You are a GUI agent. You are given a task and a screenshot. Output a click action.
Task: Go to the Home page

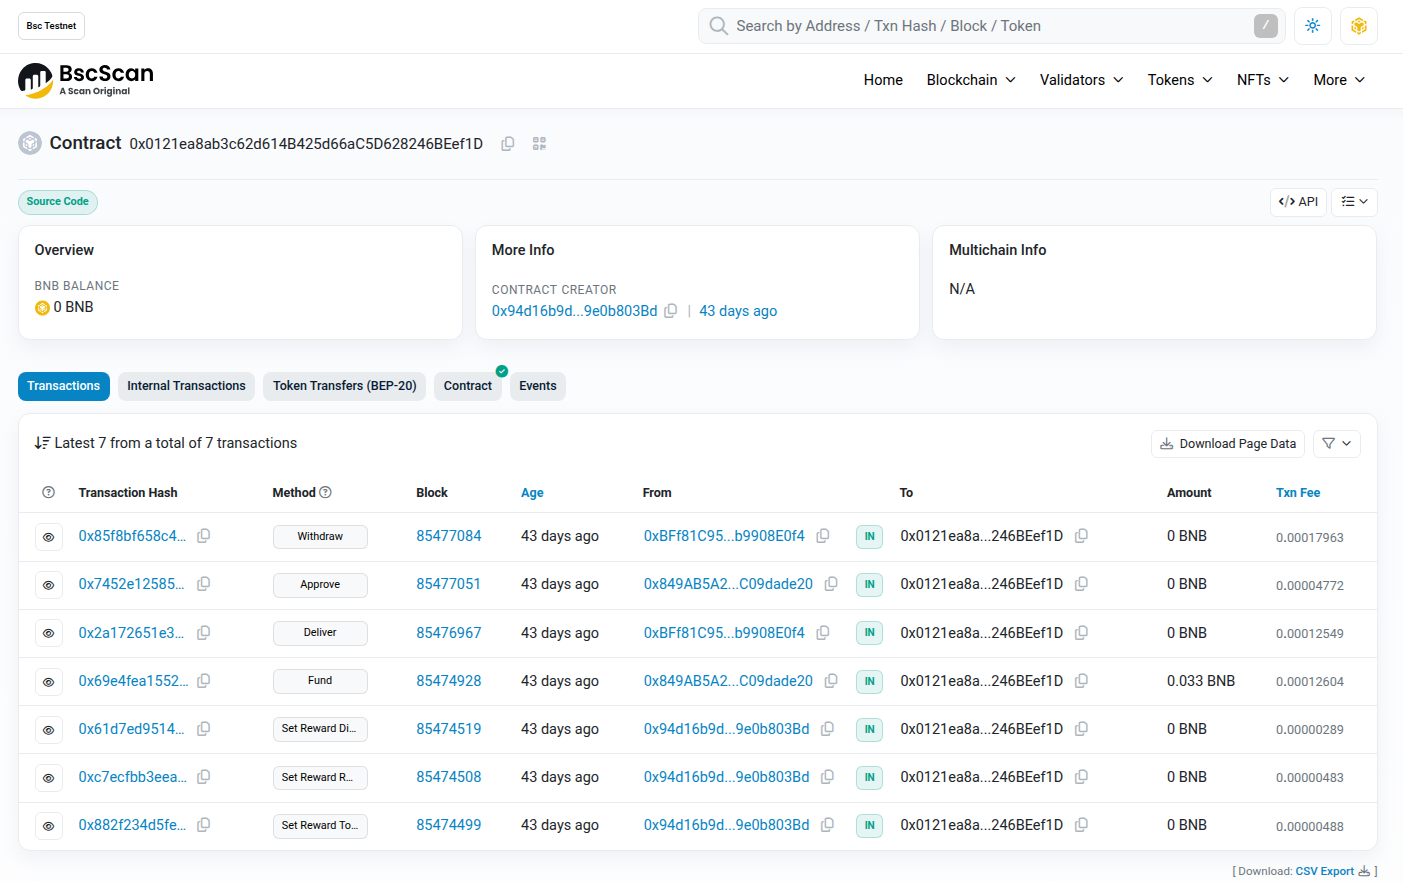click(883, 80)
